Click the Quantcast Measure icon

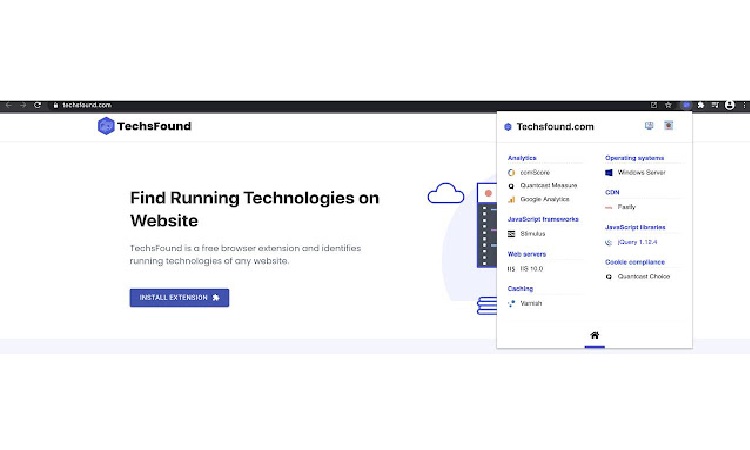click(x=511, y=186)
